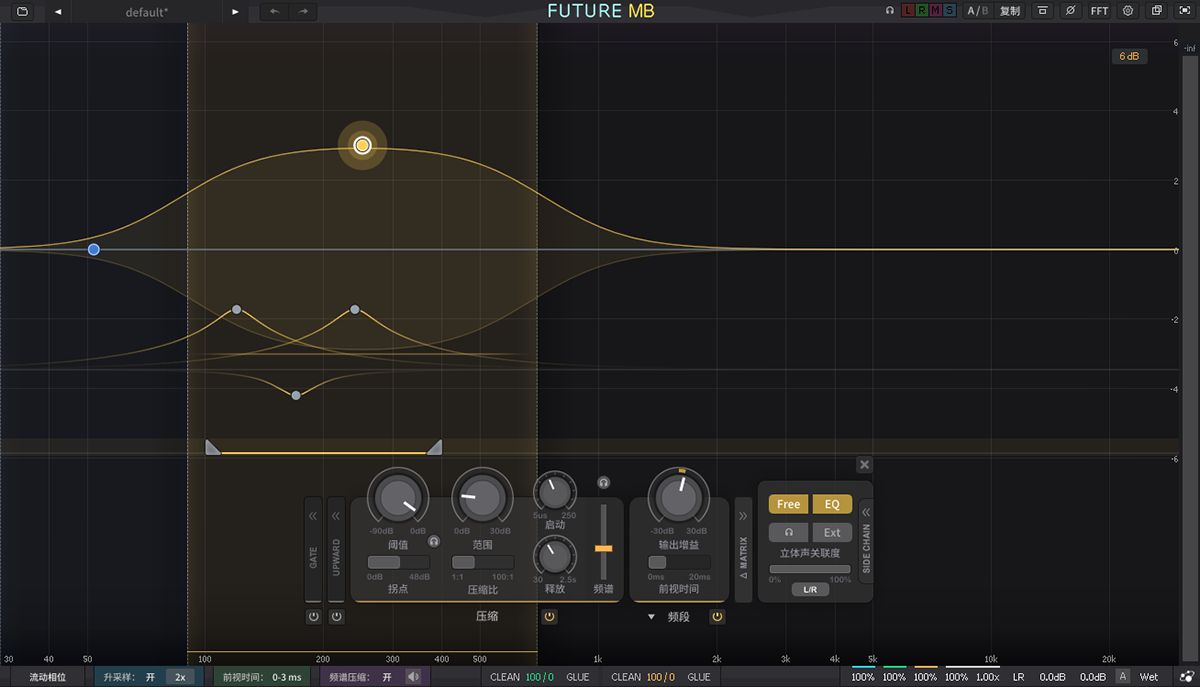Open the settings gear icon

pyautogui.click(x=1128, y=11)
